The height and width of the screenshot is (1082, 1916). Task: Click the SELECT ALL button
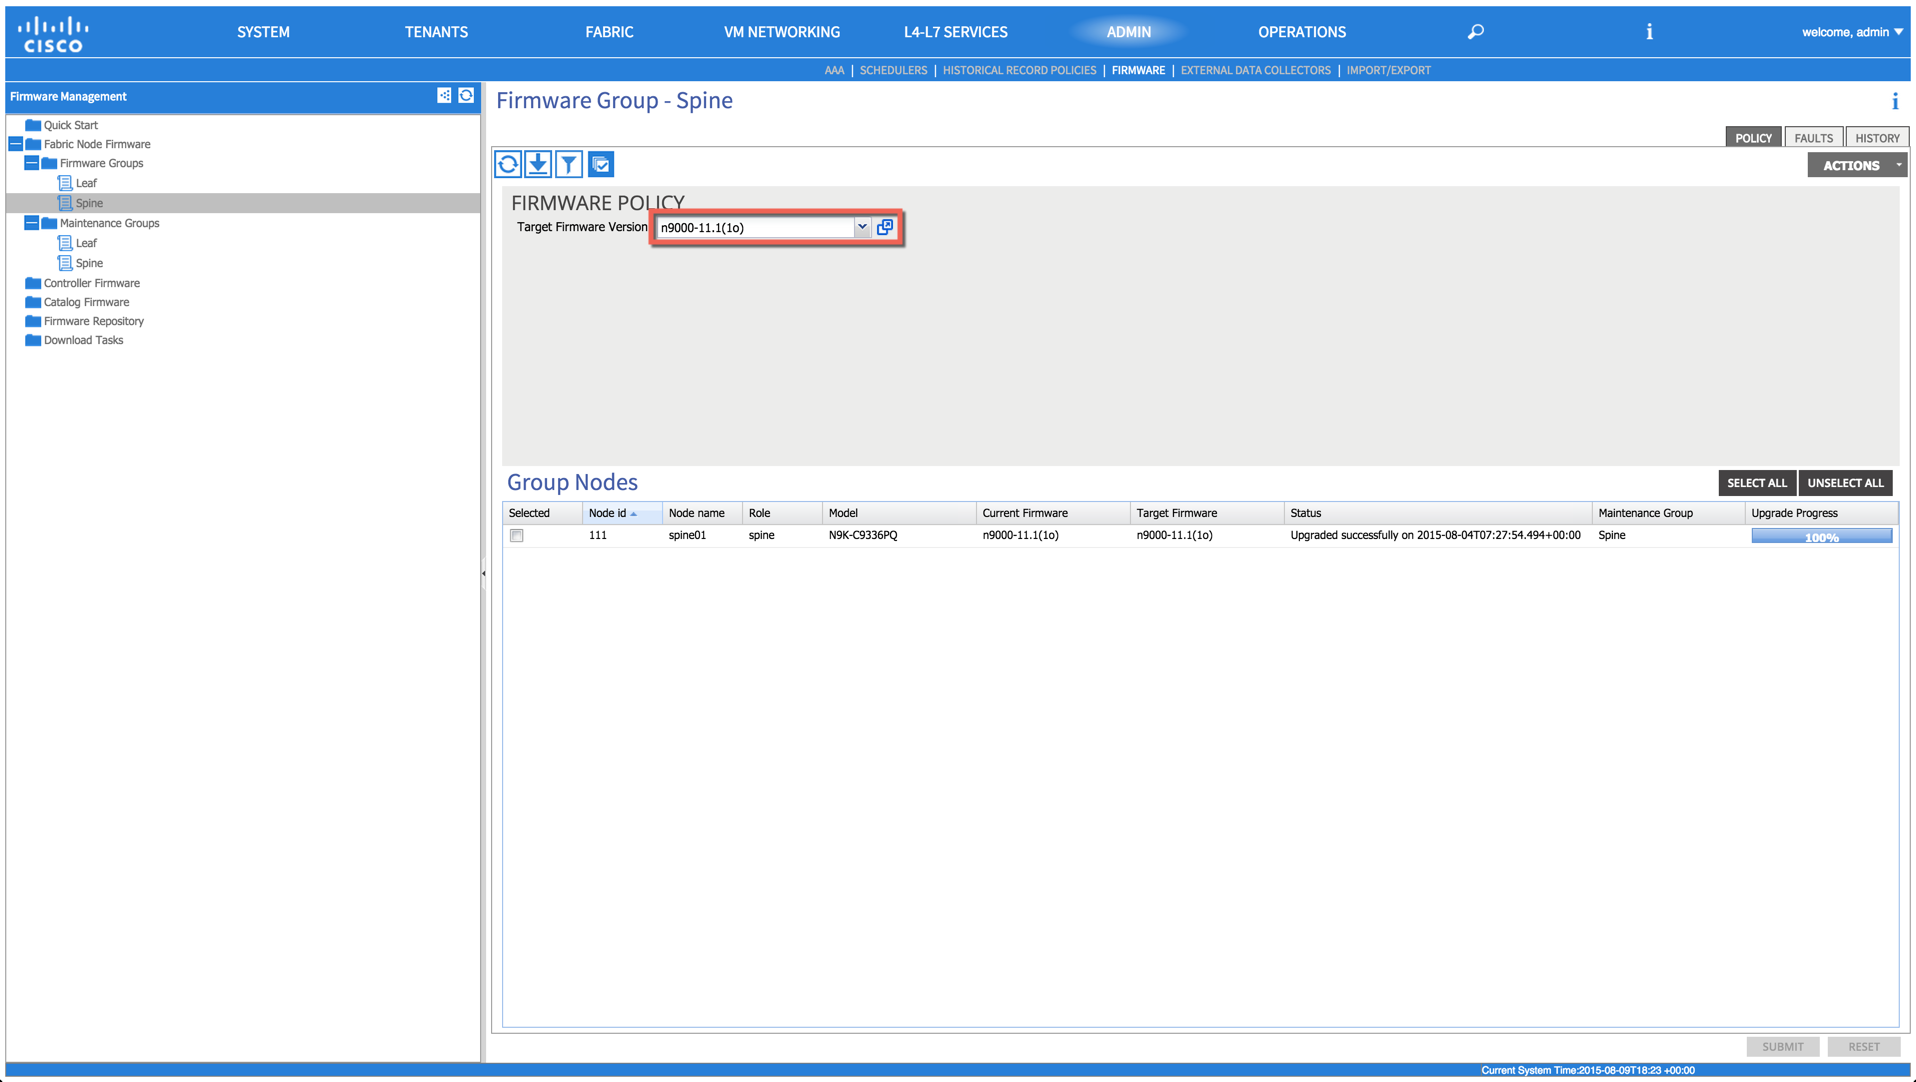point(1757,483)
